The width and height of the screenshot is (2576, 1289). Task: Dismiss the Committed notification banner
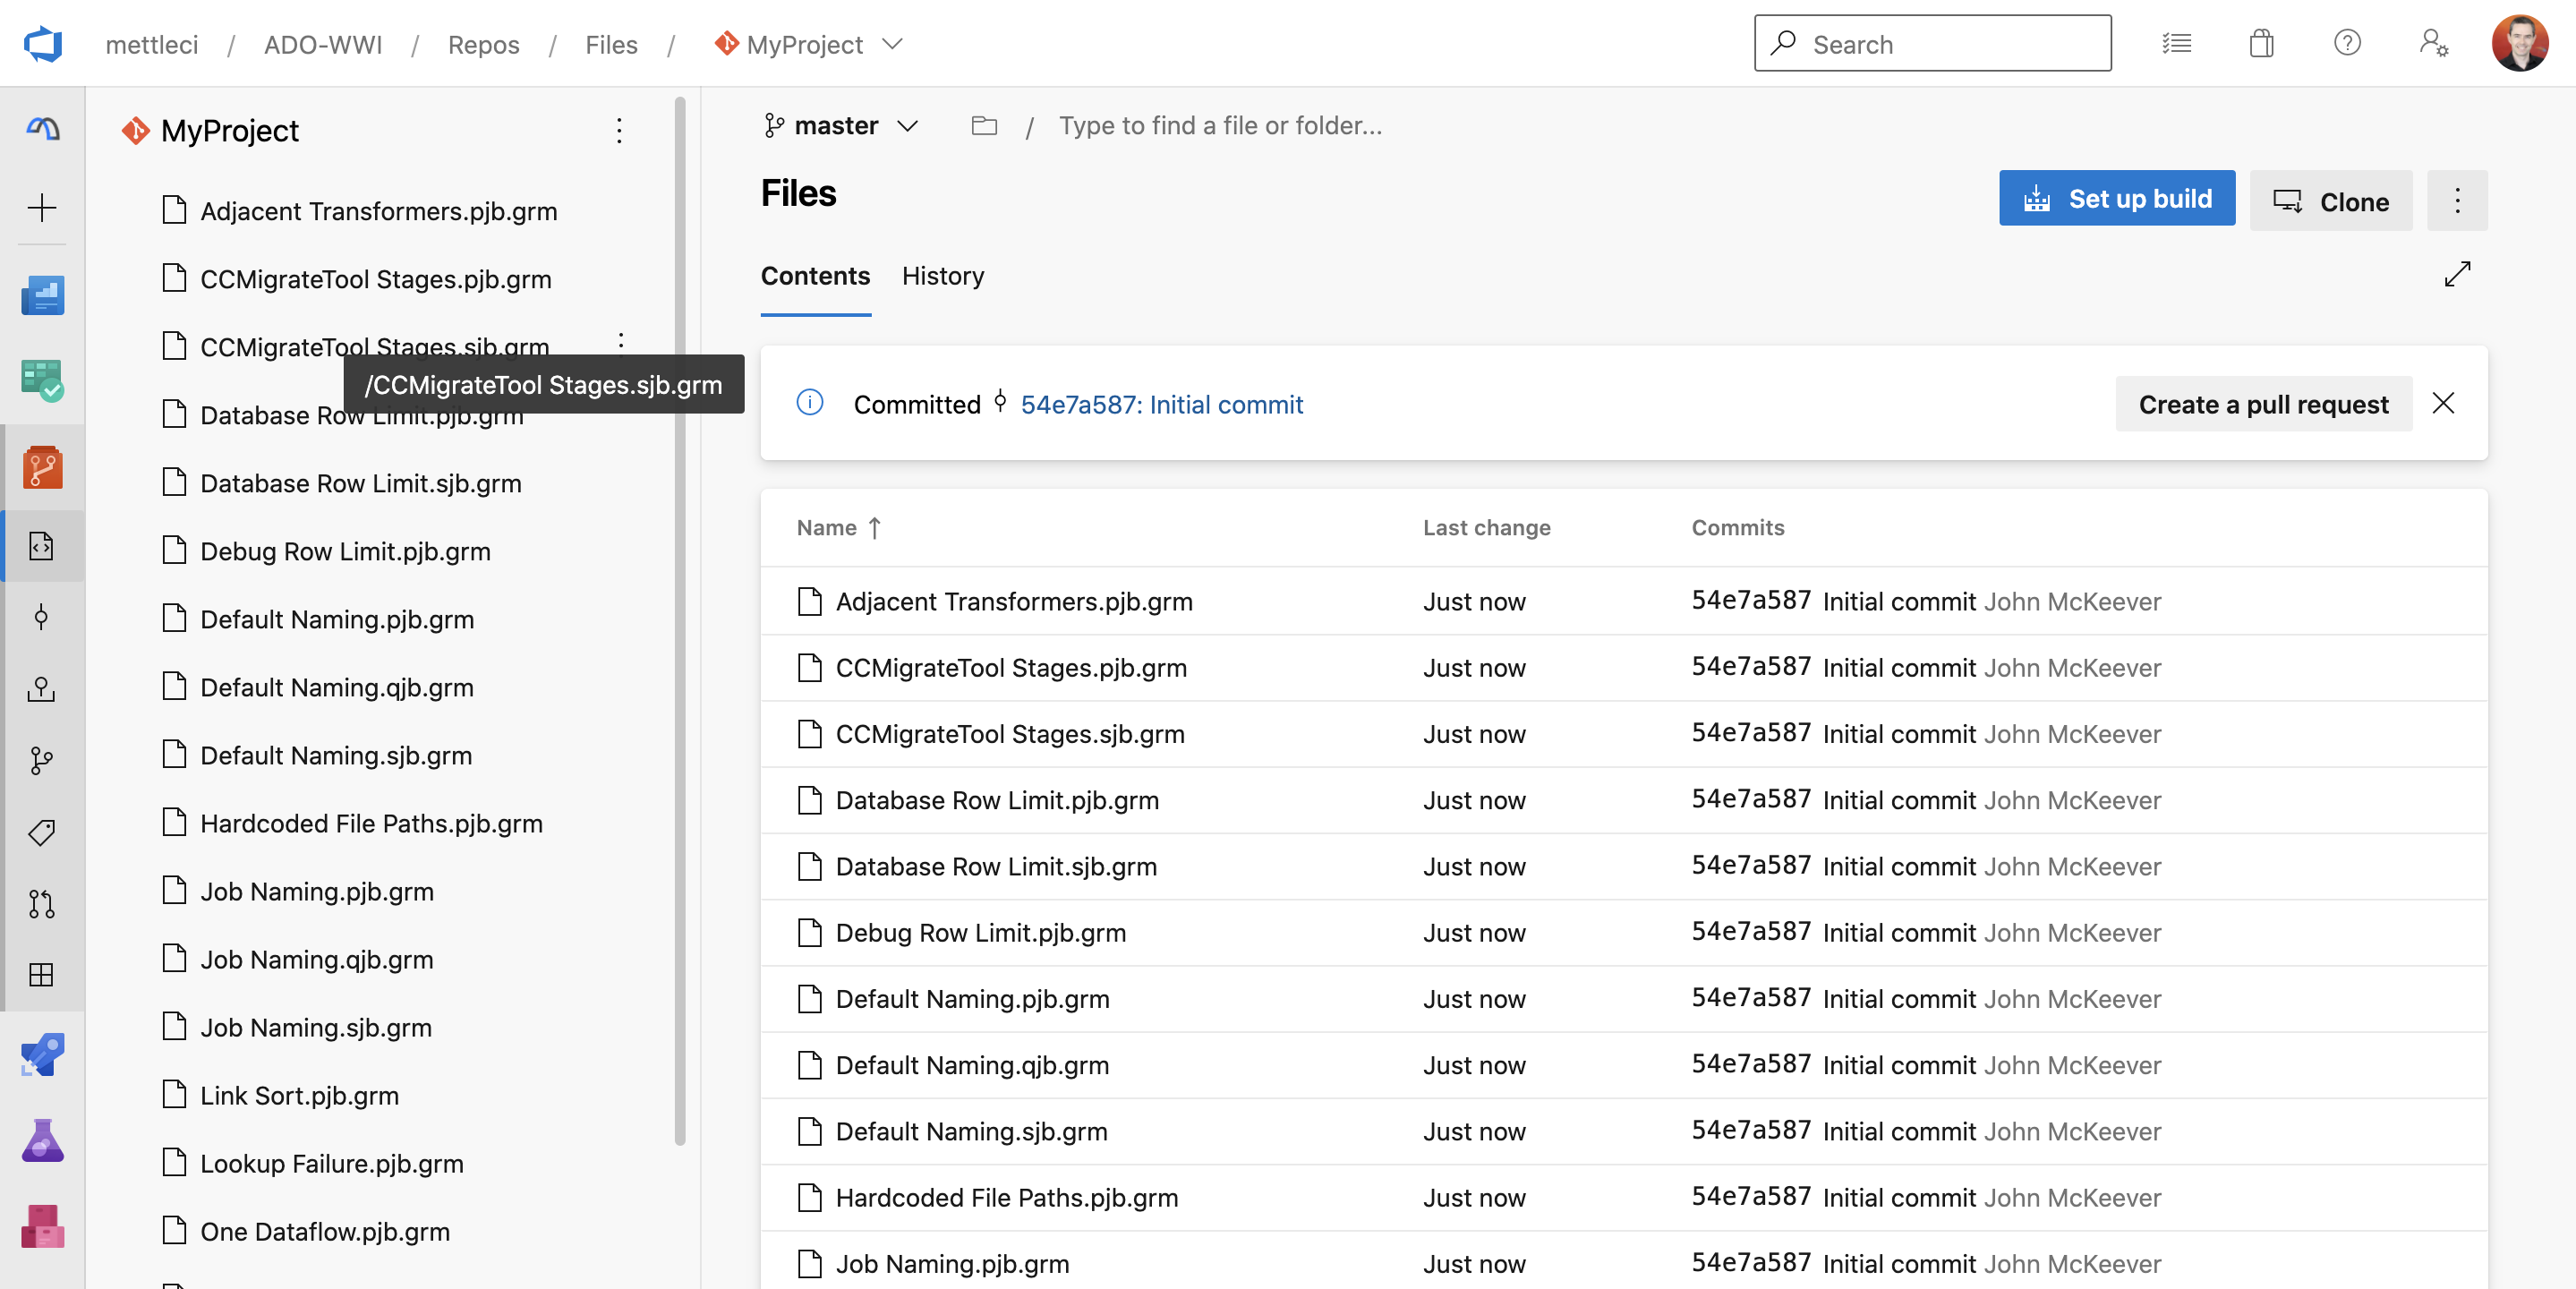pos(2443,403)
